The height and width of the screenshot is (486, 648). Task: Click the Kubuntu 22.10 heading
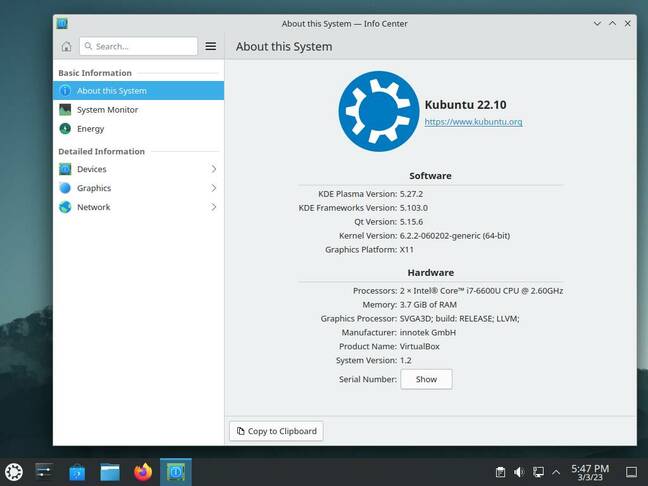pyautogui.click(x=465, y=105)
